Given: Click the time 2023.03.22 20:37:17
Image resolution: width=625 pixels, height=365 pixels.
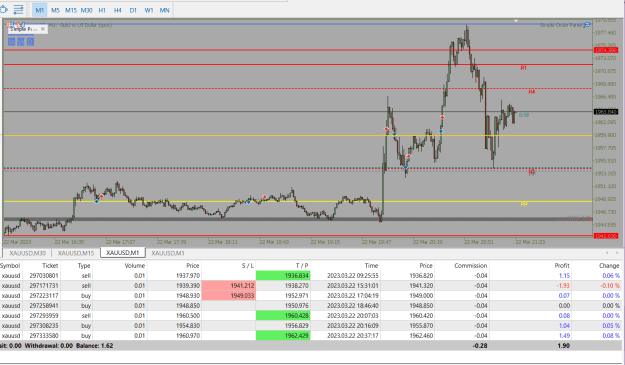Looking at the screenshot, I should [x=353, y=336].
